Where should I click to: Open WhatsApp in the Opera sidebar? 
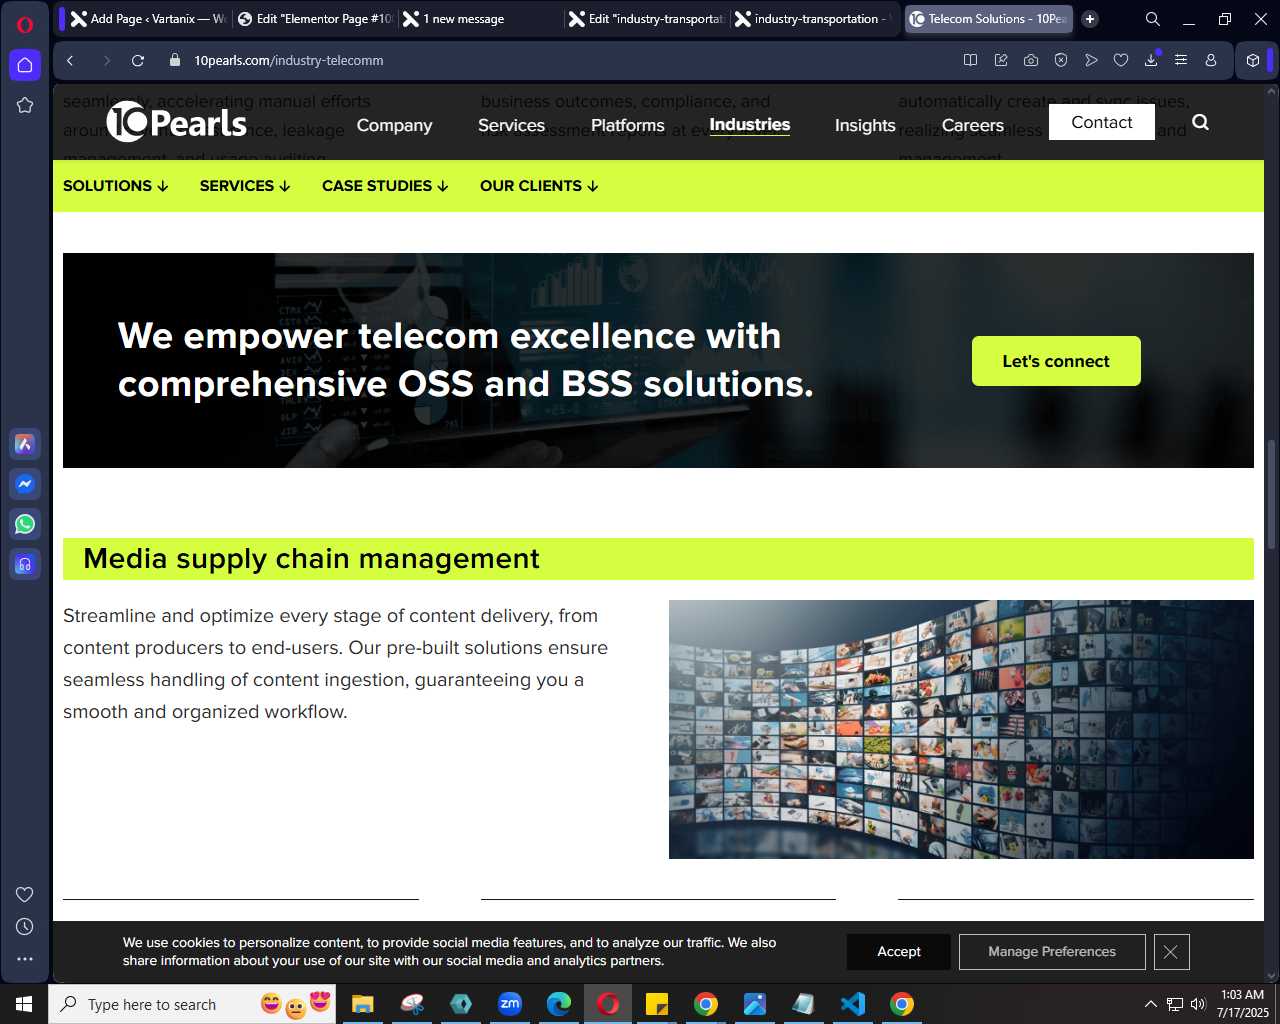25,524
